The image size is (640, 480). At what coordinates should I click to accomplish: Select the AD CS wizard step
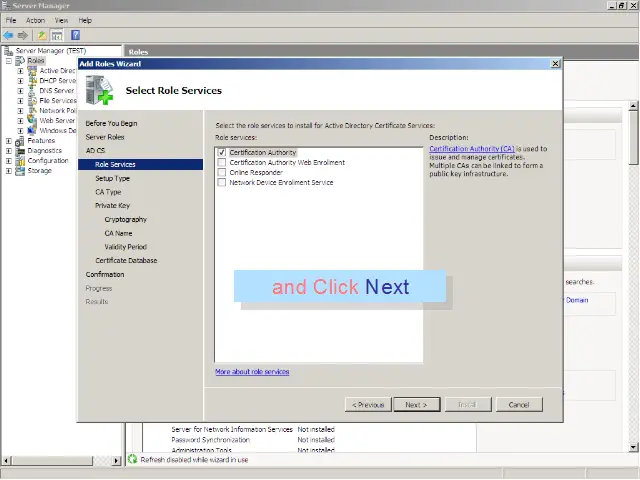click(95, 151)
